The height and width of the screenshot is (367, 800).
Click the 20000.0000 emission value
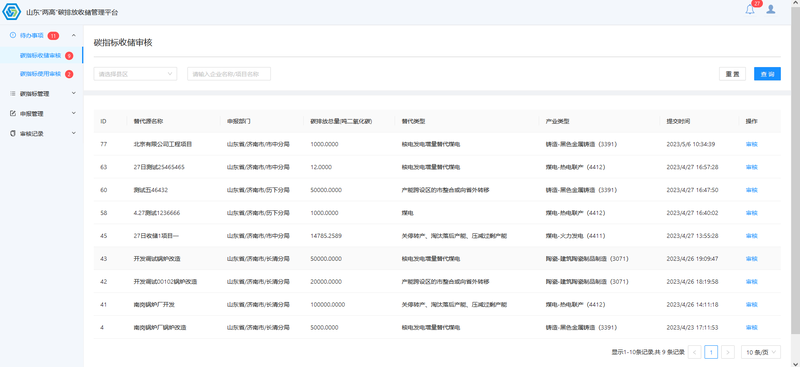click(x=326, y=282)
